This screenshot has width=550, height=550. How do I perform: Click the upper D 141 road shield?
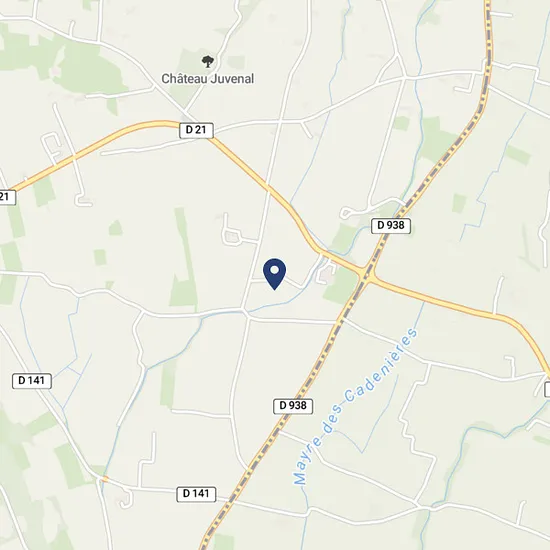pos(32,381)
